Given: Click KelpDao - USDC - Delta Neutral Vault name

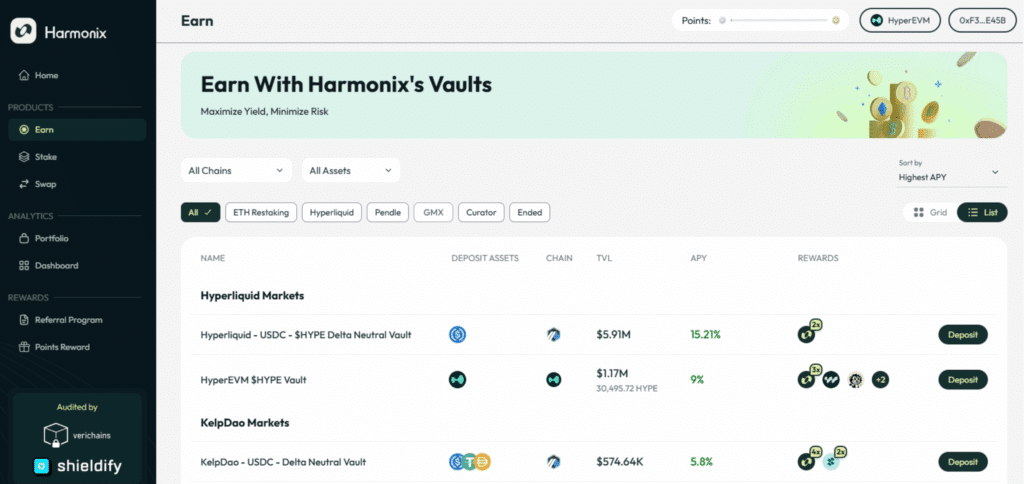Looking at the screenshot, I should coord(283,462).
